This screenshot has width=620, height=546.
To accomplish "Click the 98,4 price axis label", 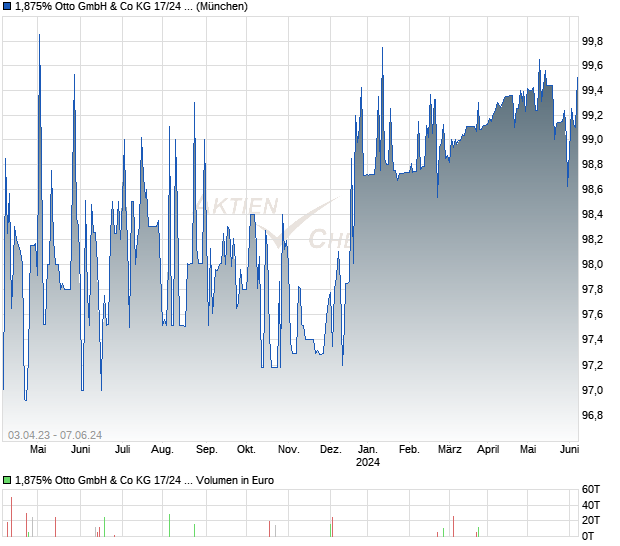I will tap(592, 215).
